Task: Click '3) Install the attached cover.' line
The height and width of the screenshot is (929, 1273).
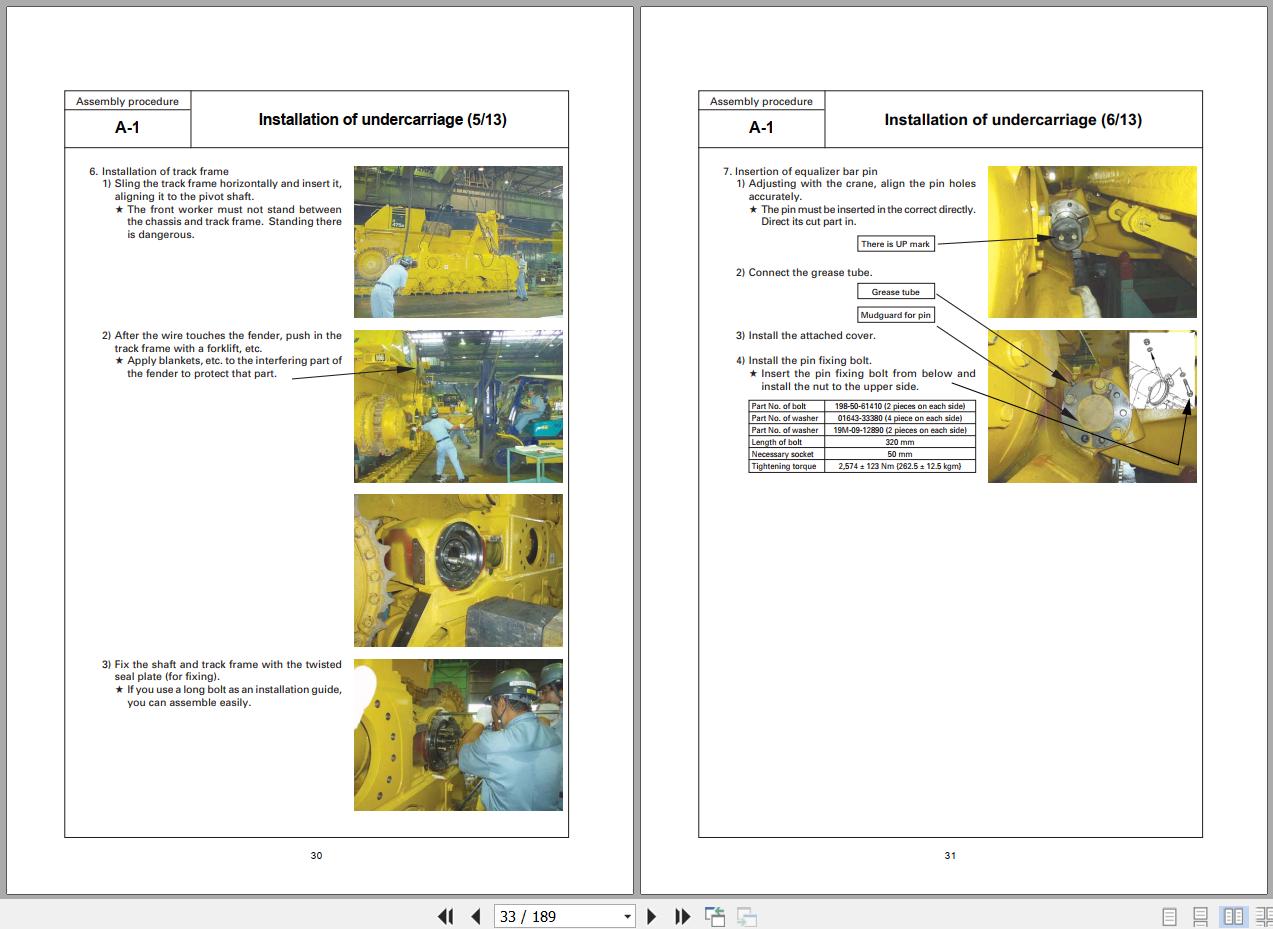Action: (806, 335)
